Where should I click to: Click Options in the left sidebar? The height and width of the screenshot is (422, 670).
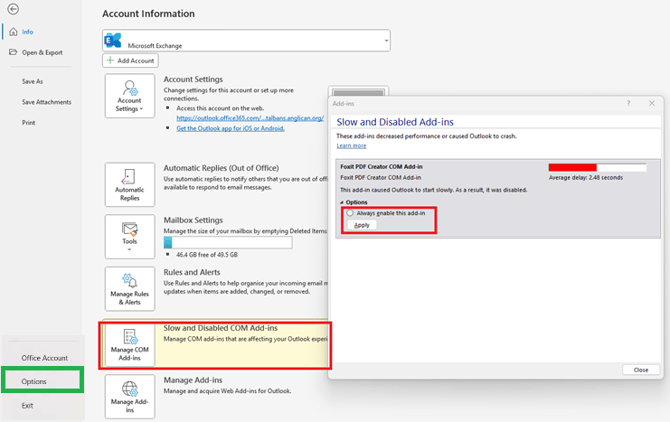34,381
